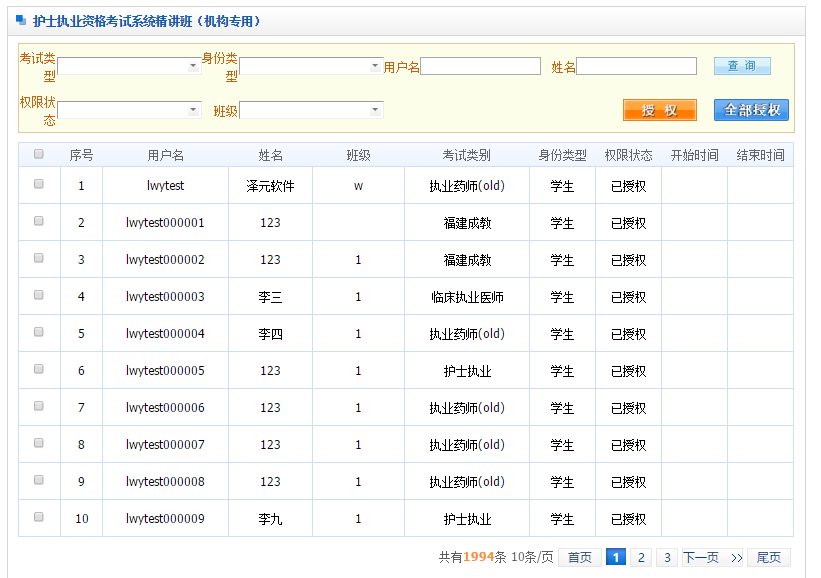Open the 权限状态 dropdown
The image size is (821, 578).
click(x=130, y=110)
